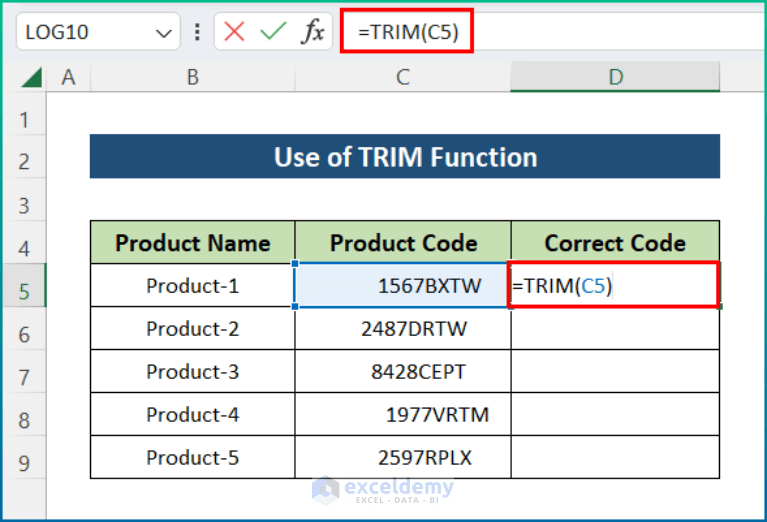
Task: Select the Product-4 cell
Action: 193,414
